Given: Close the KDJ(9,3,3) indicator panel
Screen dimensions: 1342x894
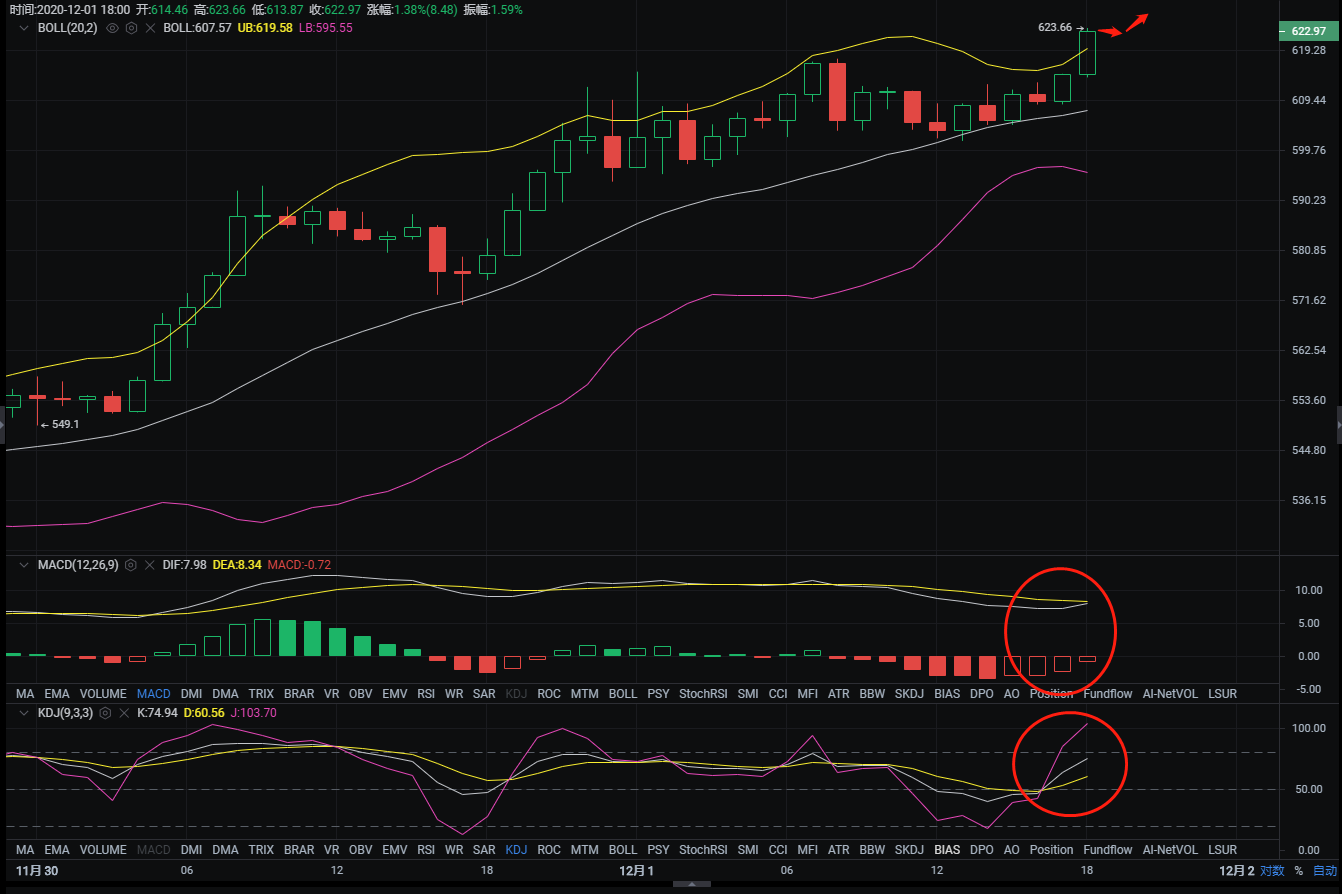Looking at the screenshot, I should click(x=125, y=713).
